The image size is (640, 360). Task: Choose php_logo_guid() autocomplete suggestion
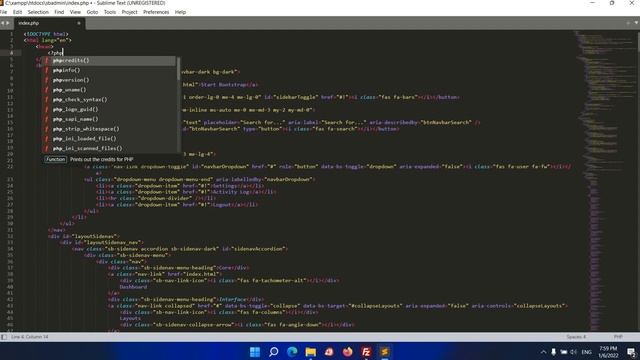[x=109, y=109]
